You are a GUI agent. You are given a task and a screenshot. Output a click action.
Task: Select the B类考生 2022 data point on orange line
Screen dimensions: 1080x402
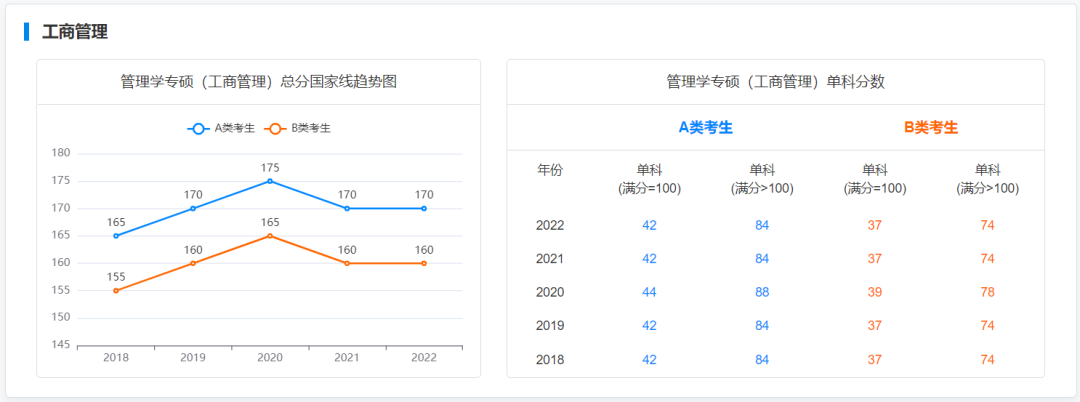tap(424, 263)
